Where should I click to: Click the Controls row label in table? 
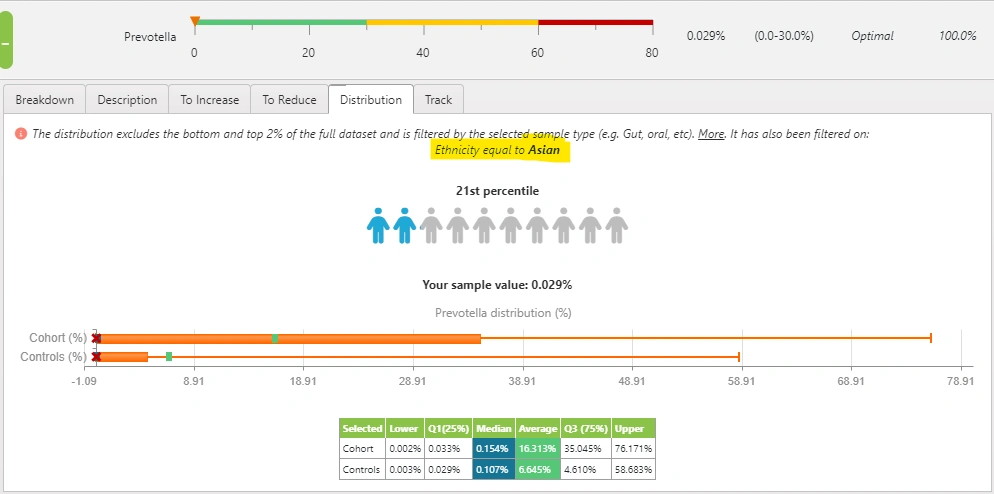tap(362, 470)
